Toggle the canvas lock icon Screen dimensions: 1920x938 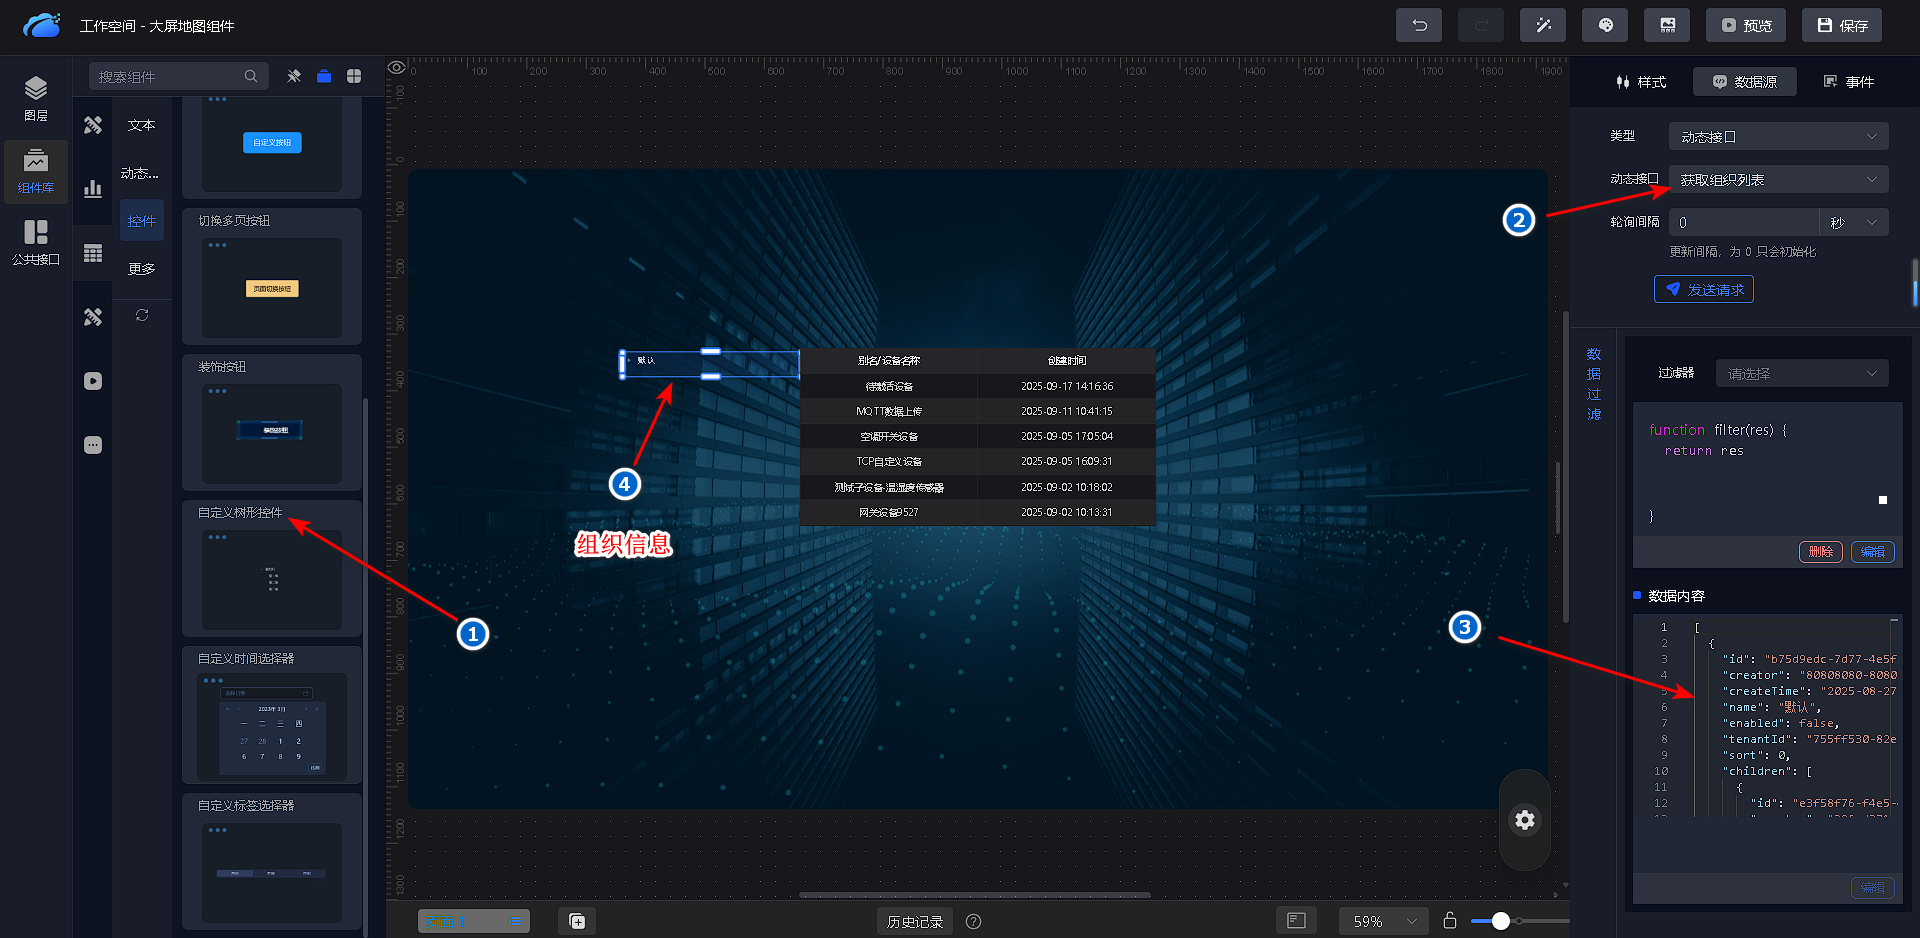1450,920
